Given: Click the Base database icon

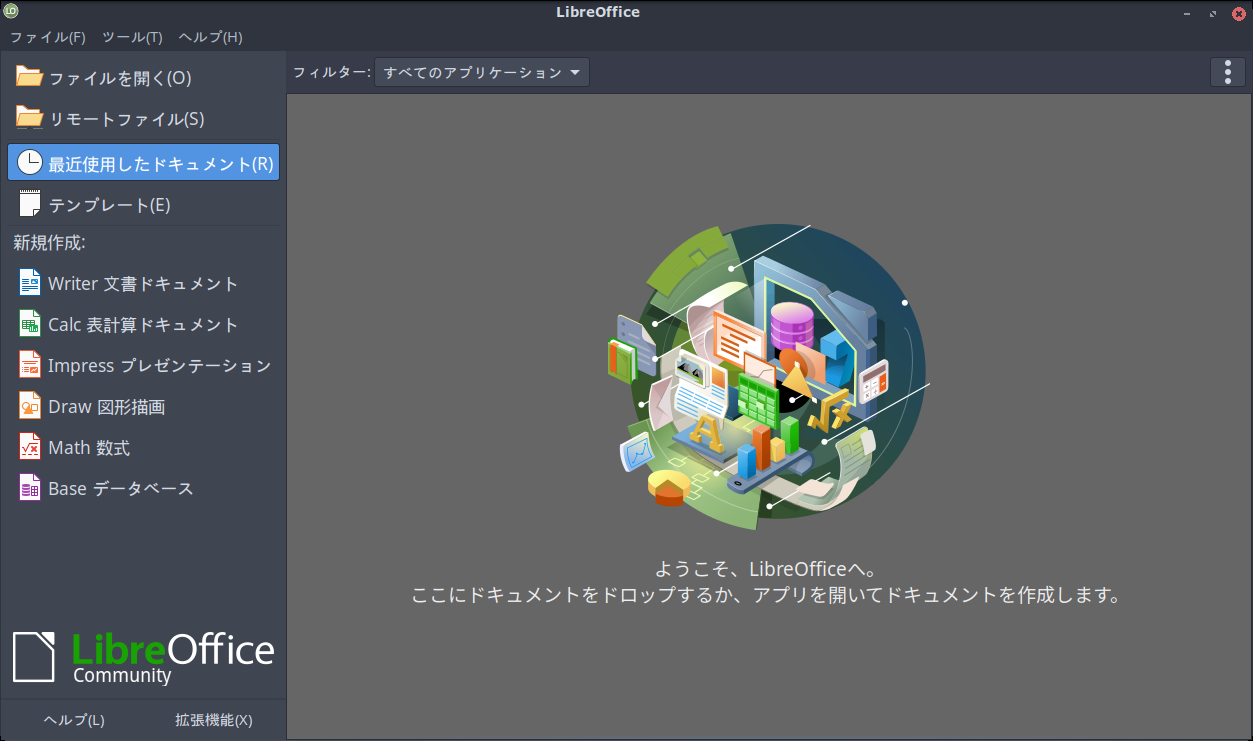Looking at the screenshot, I should [30, 488].
